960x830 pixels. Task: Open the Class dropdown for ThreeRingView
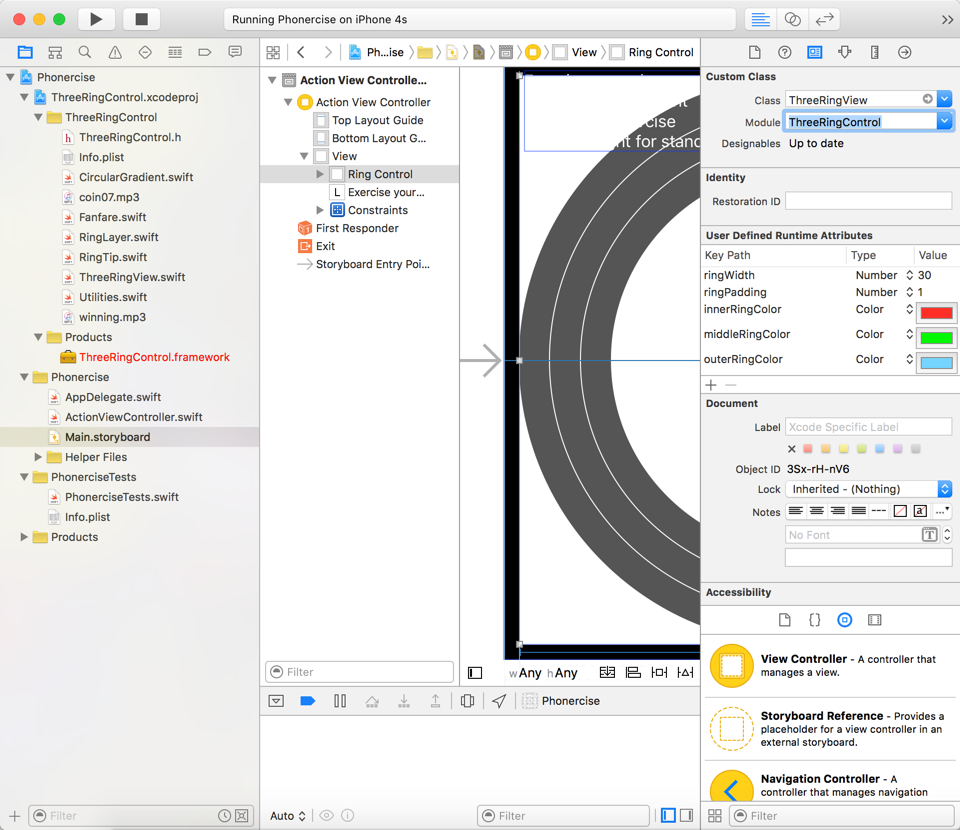tap(945, 99)
